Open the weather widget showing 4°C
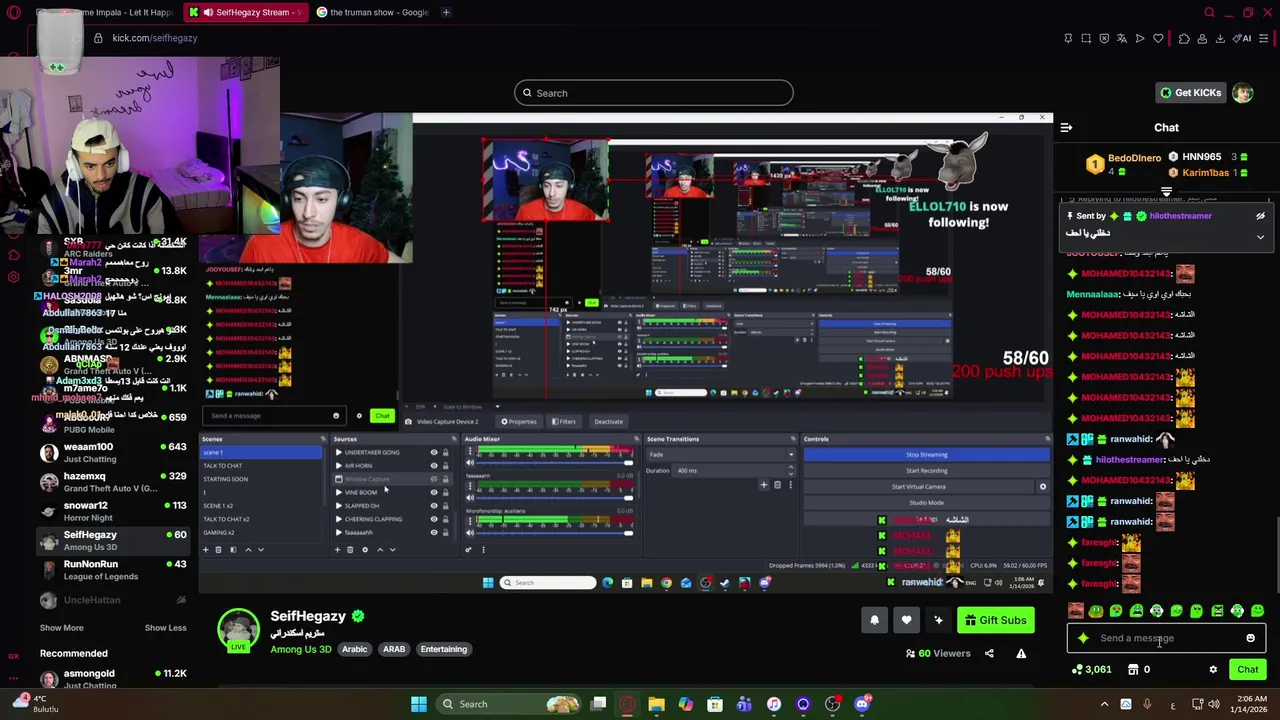1280x720 pixels. [35, 704]
